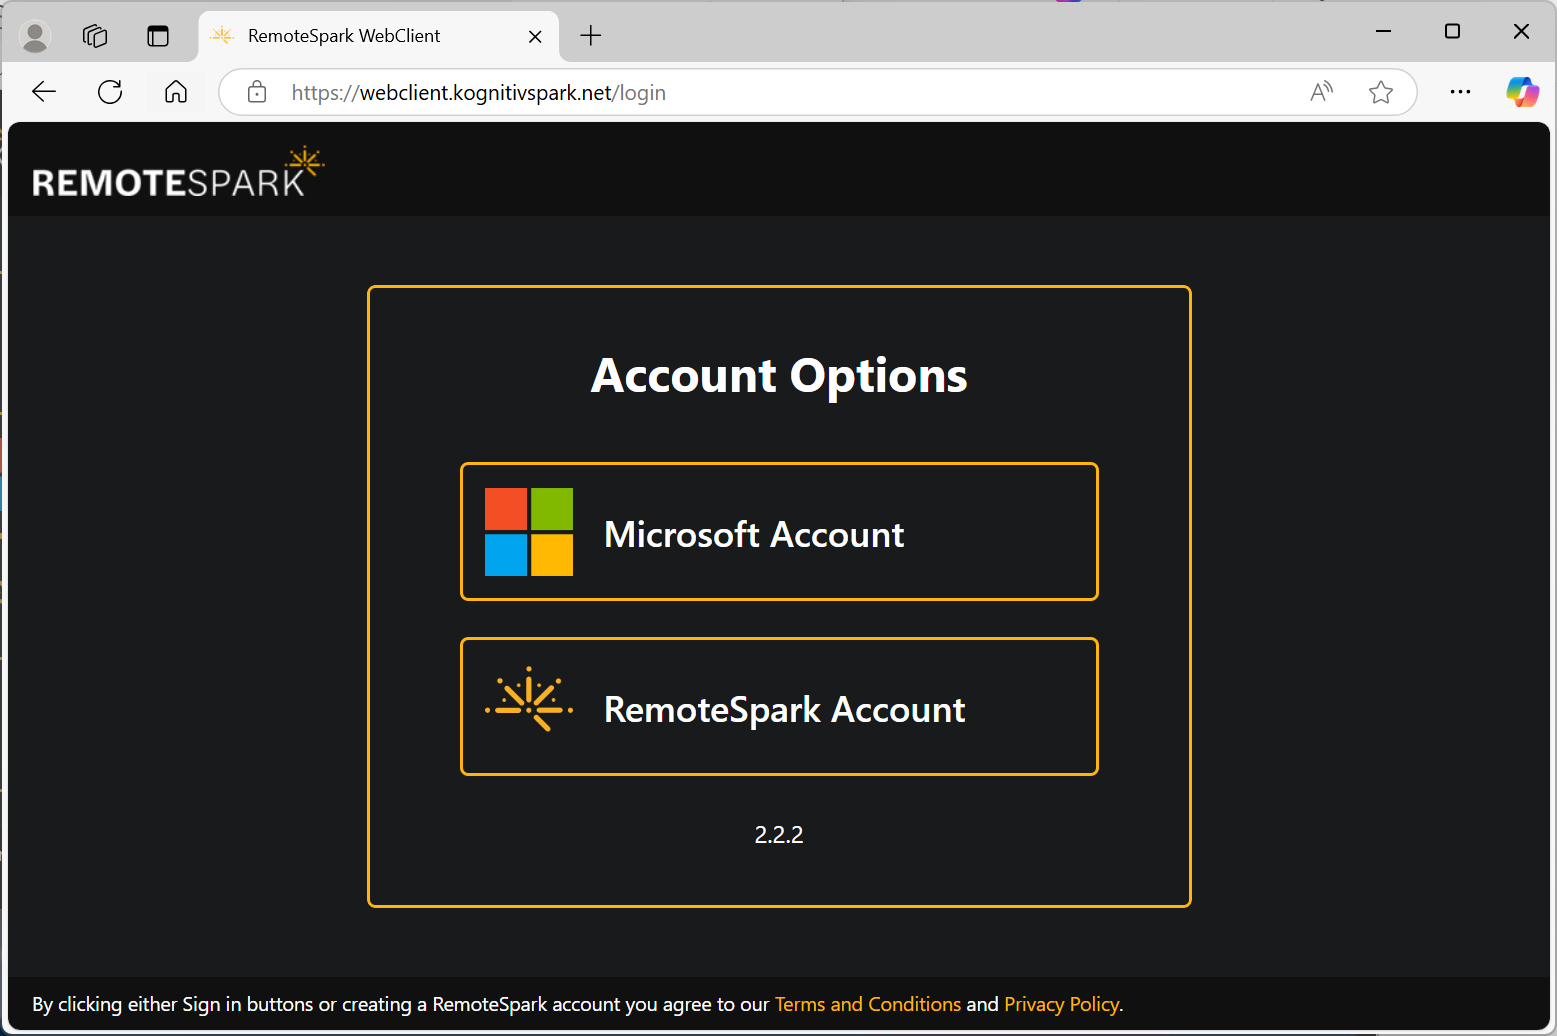Select the RemoteSpark WebClient tab
Image resolution: width=1557 pixels, height=1036 pixels.
click(x=379, y=36)
